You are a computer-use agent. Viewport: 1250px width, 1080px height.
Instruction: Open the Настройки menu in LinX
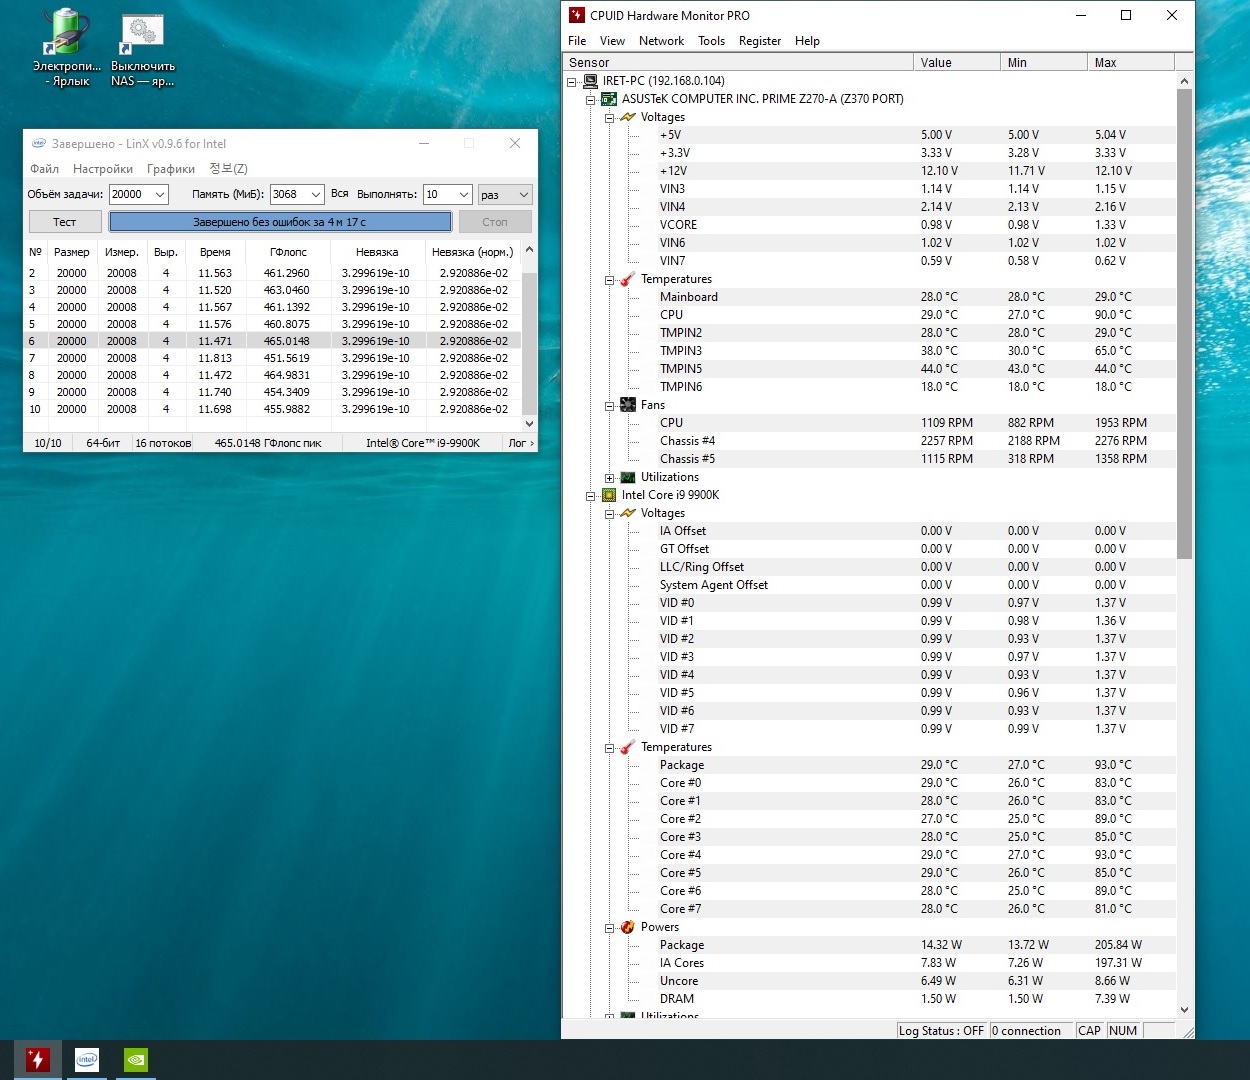point(102,169)
